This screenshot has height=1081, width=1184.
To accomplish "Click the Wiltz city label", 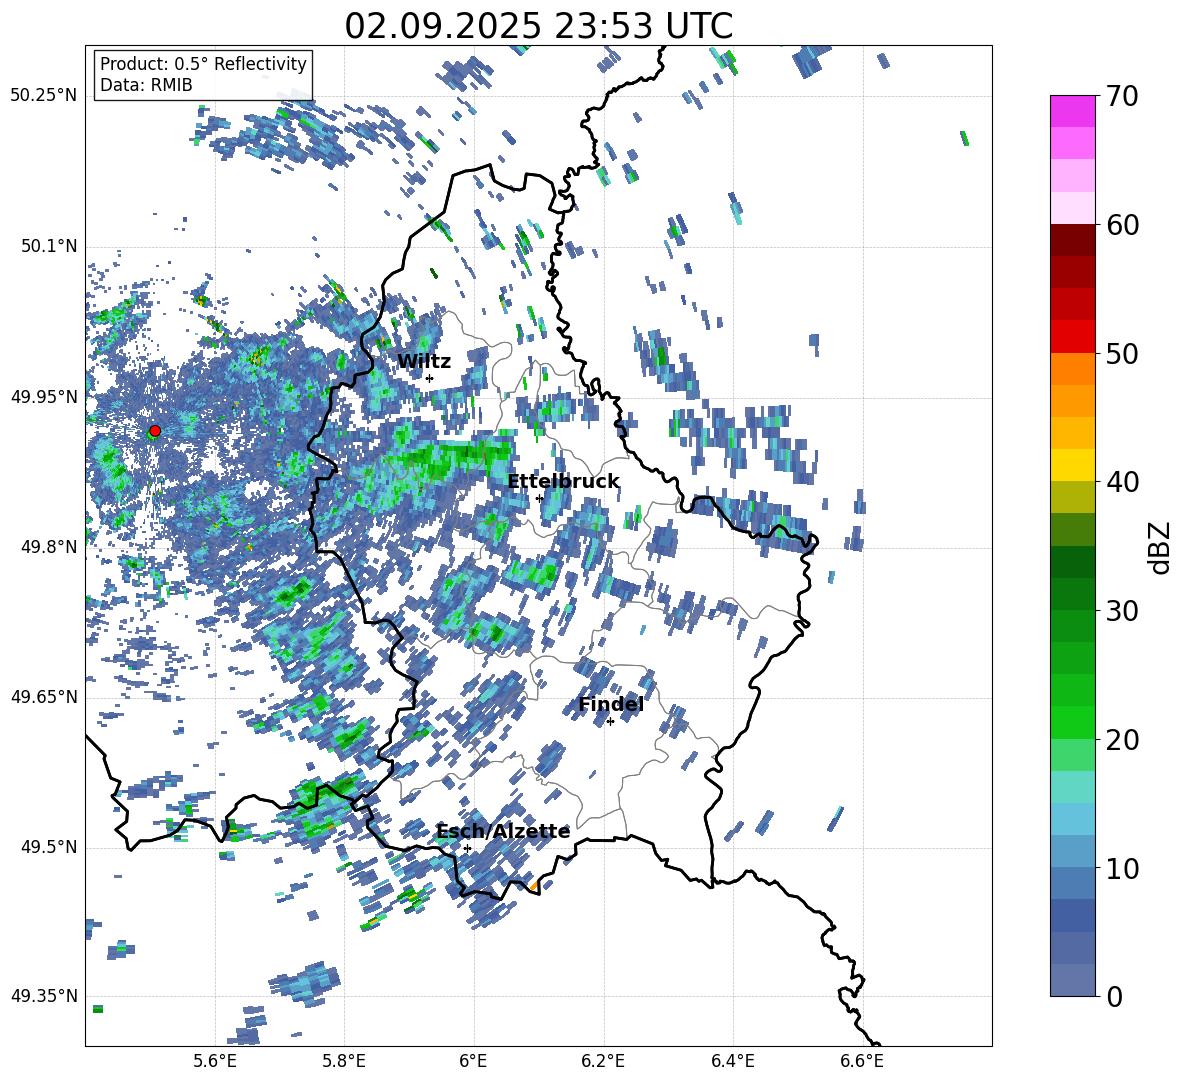I will [424, 362].
